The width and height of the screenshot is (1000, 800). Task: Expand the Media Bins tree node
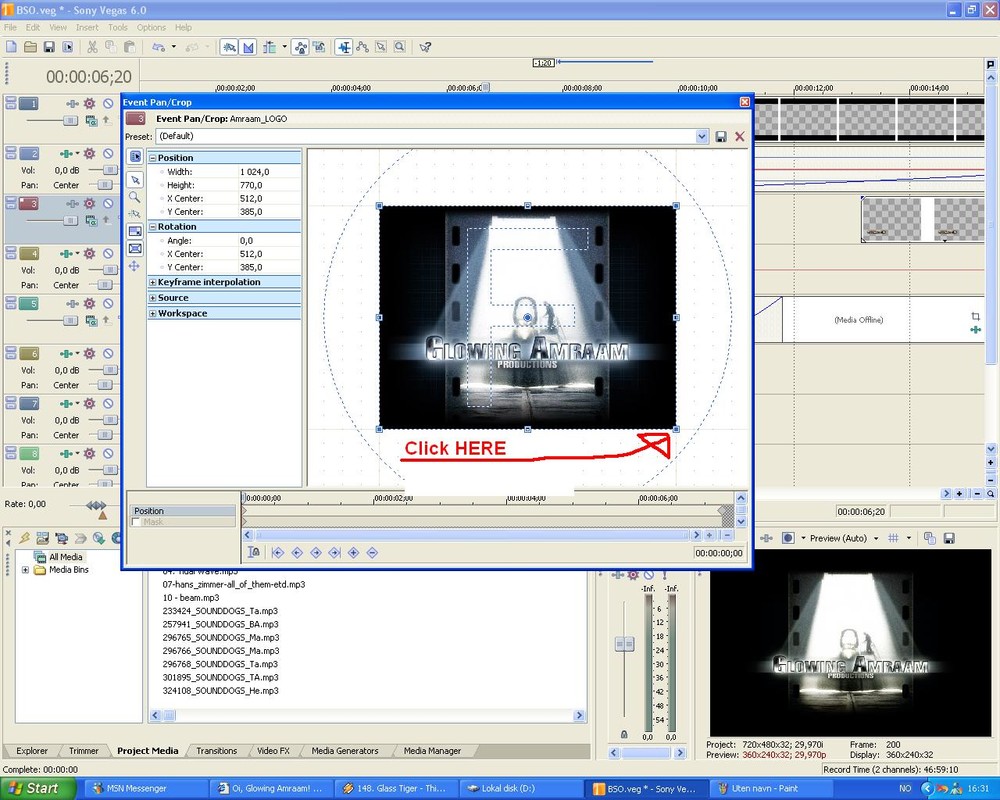click(25, 570)
